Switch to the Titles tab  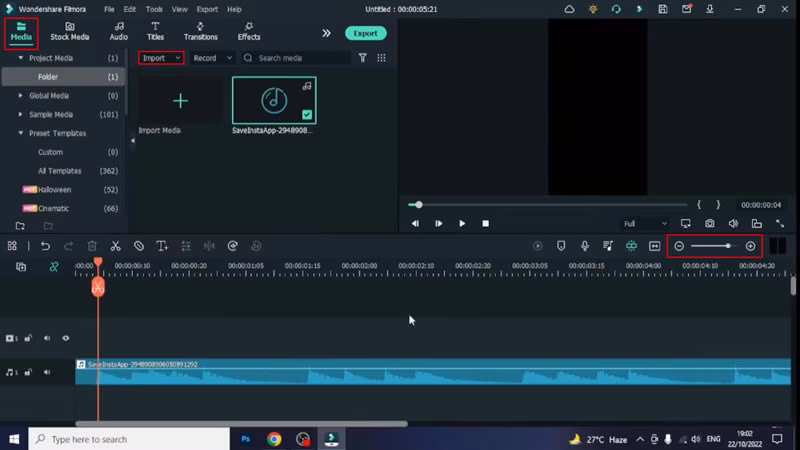point(155,32)
